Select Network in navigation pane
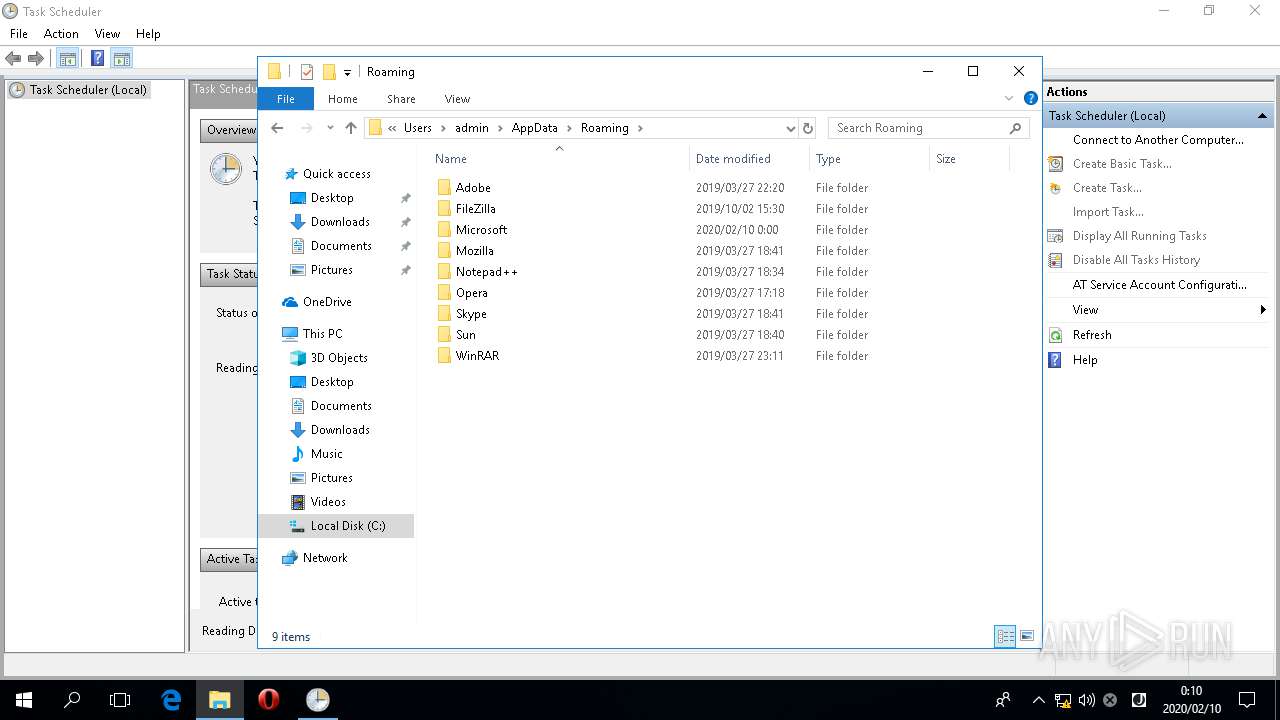 pyautogui.click(x=325, y=558)
